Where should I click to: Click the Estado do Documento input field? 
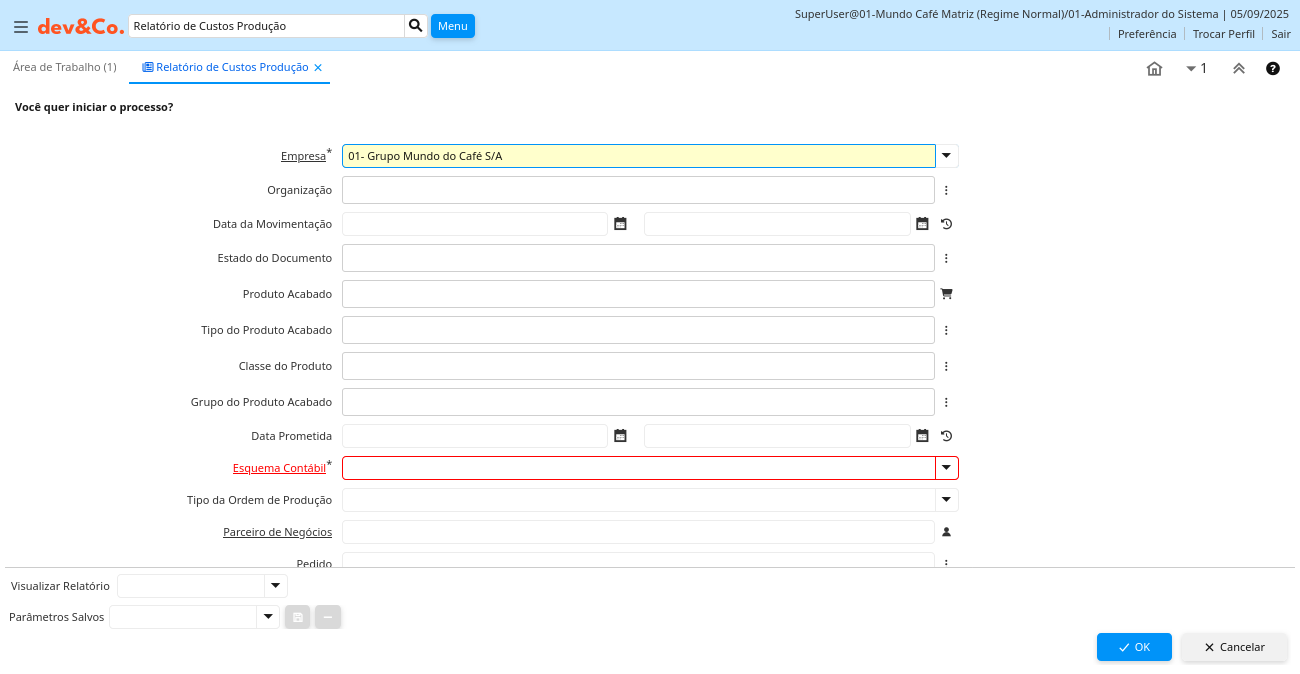tap(638, 258)
